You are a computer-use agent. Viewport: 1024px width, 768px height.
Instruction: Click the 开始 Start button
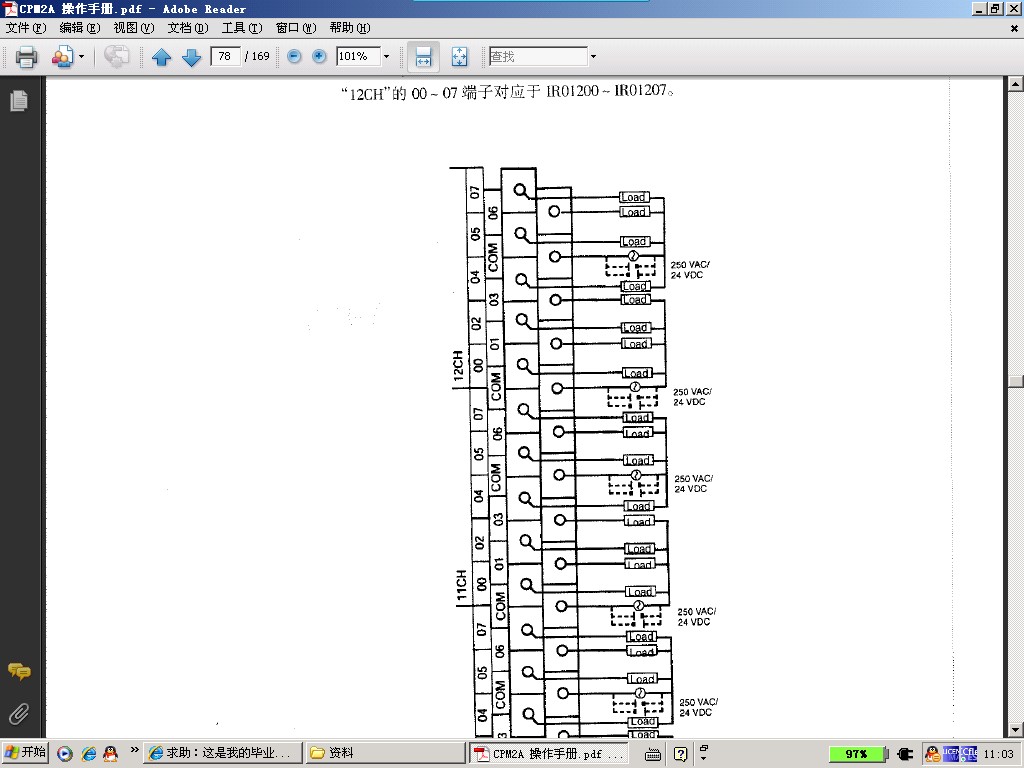(x=26, y=753)
